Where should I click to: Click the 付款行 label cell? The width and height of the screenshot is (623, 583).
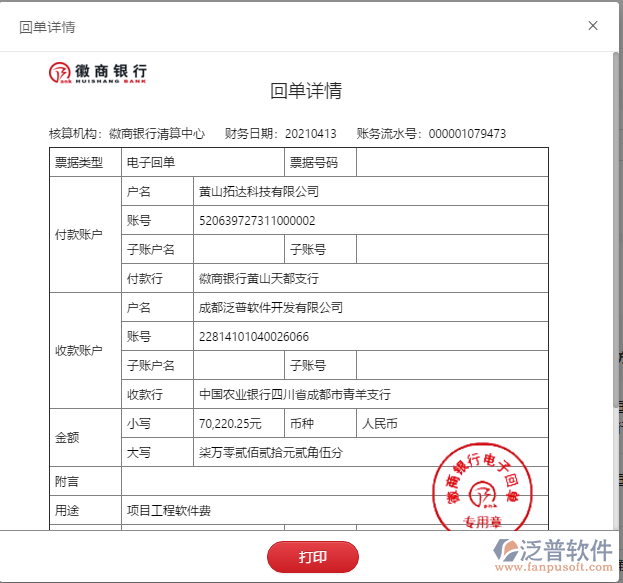[157, 278]
